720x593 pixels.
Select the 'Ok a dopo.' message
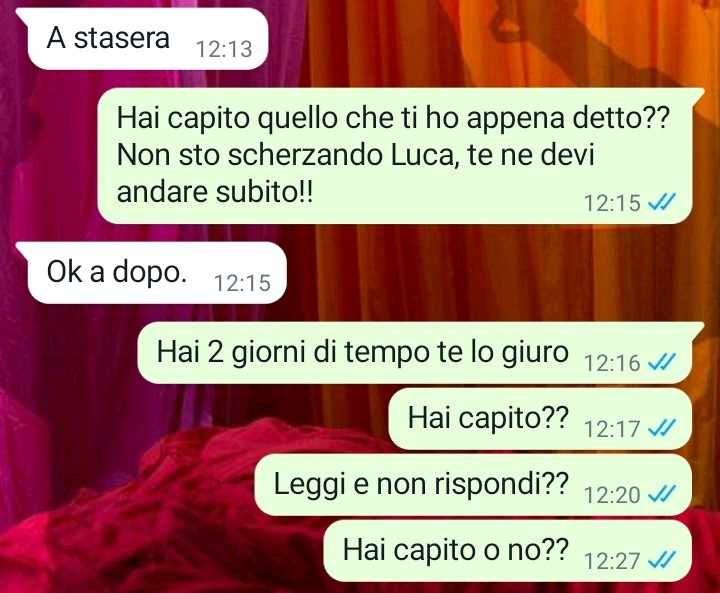pos(152,273)
